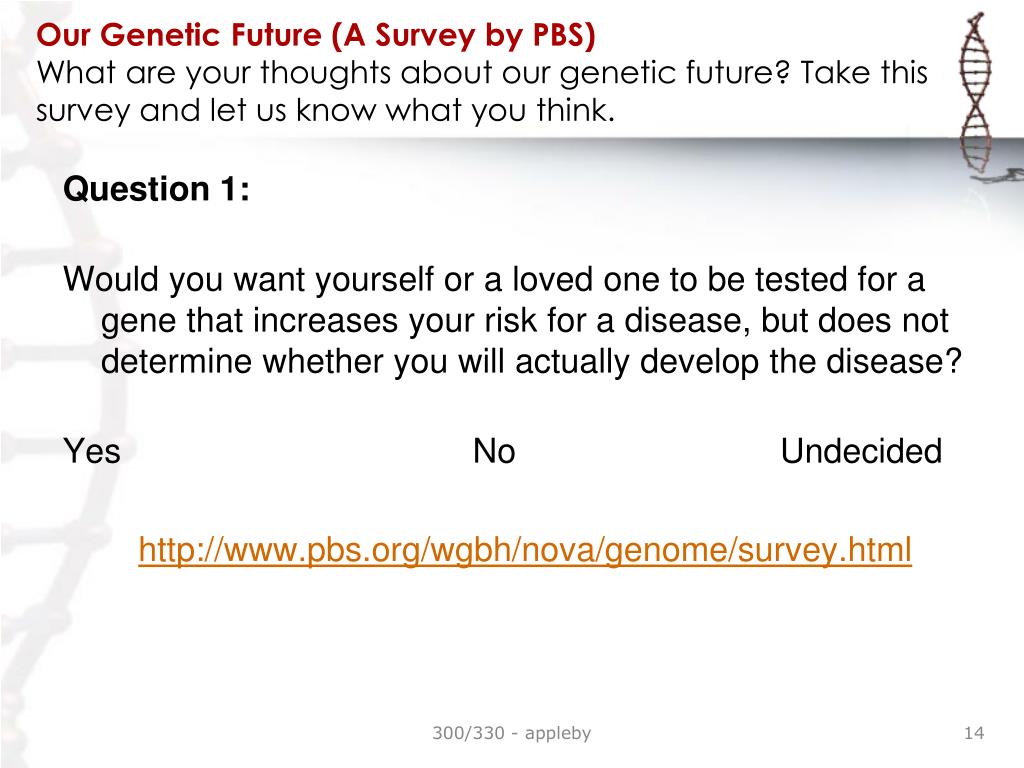Click the 300/330 - appleby footer text
Screen dimensions: 1024x768
tap(511, 733)
